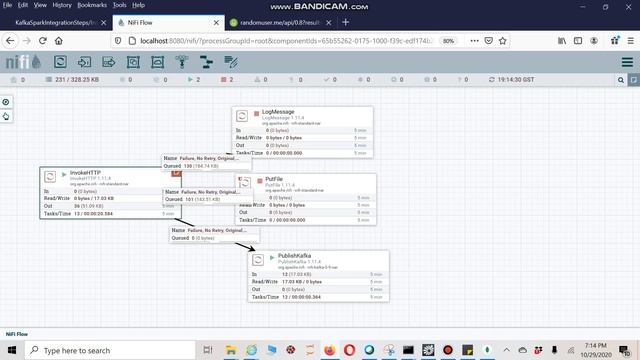Viewport: 640px width, 360px height.
Task: Click the InvokeHTTP processor icon
Action: [x=50, y=177]
